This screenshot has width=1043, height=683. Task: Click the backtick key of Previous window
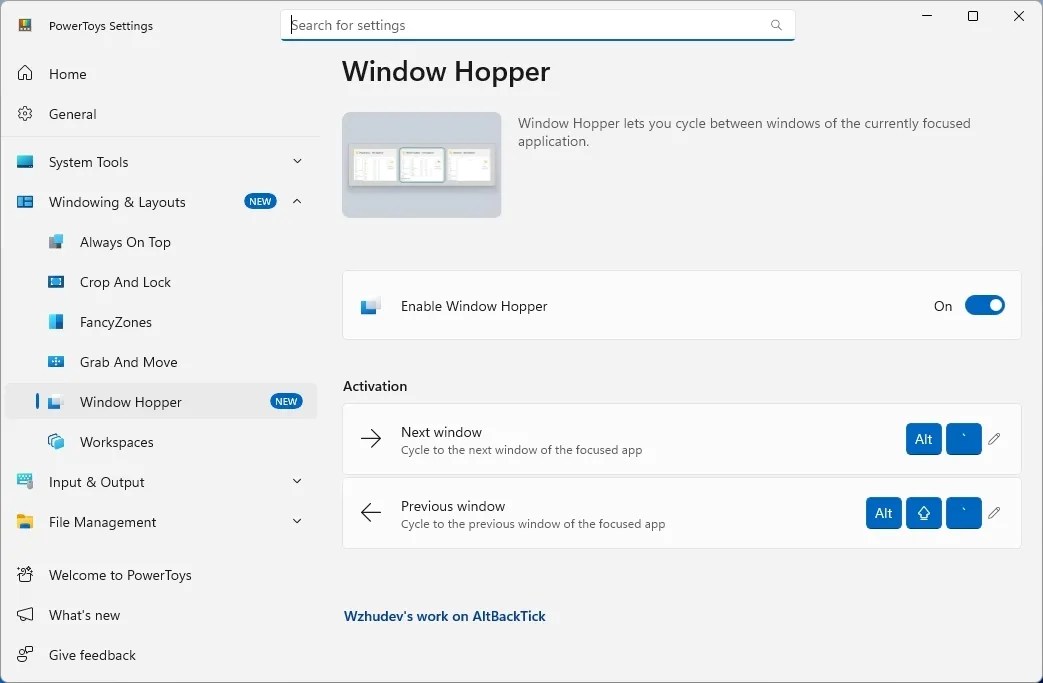pyautogui.click(x=963, y=513)
